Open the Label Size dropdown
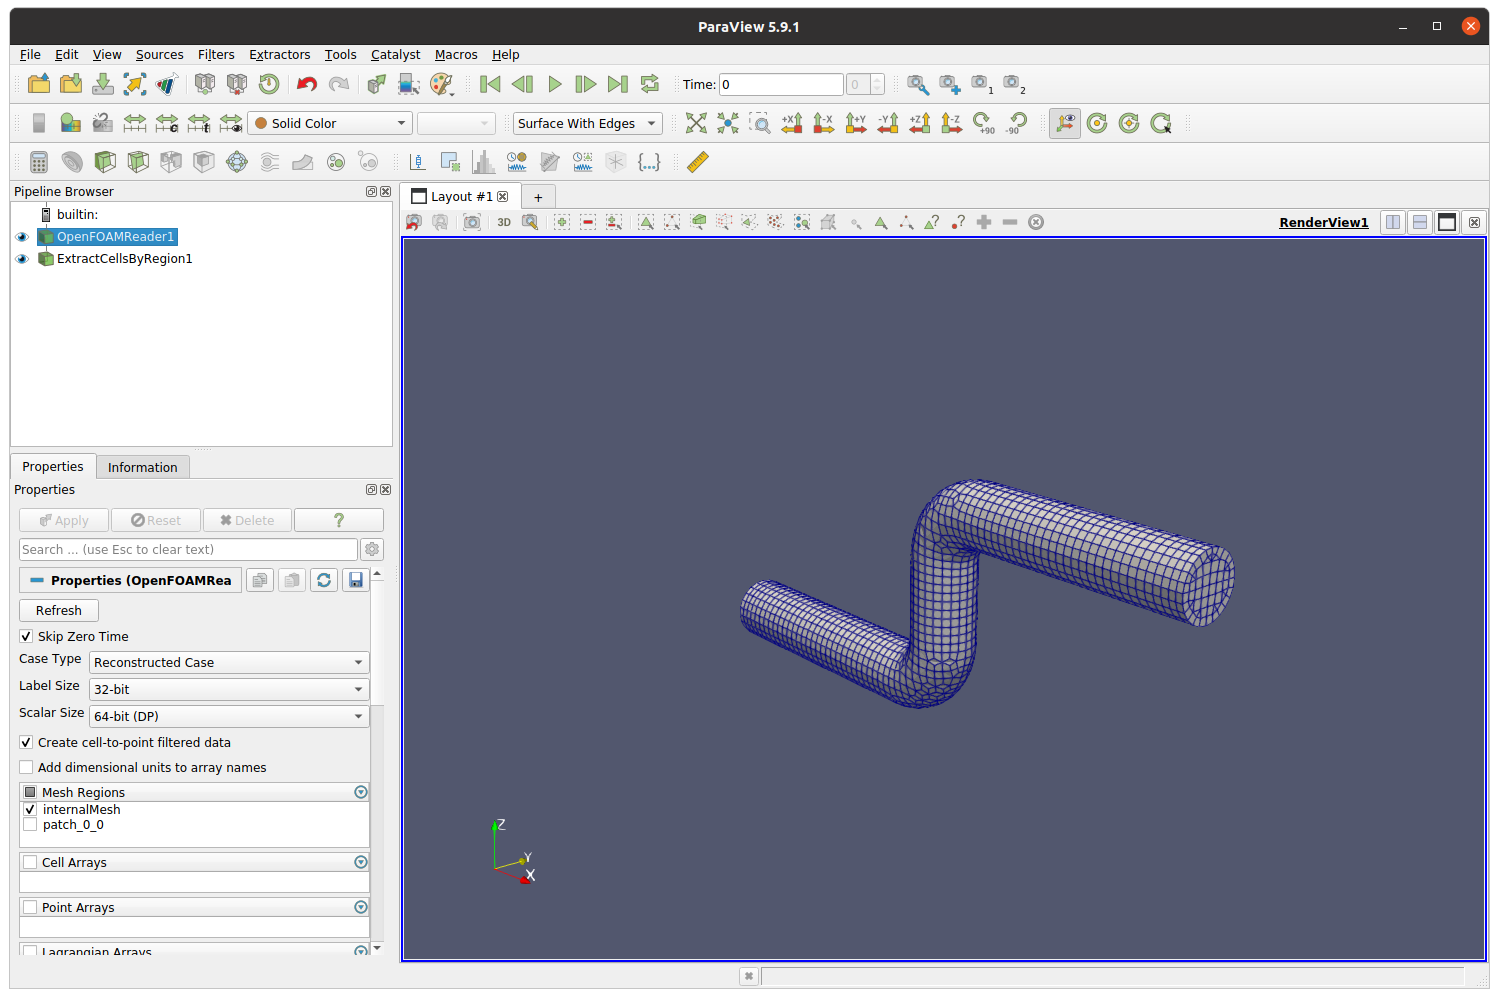Image resolution: width=1499 pixels, height=998 pixels. coord(229,689)
